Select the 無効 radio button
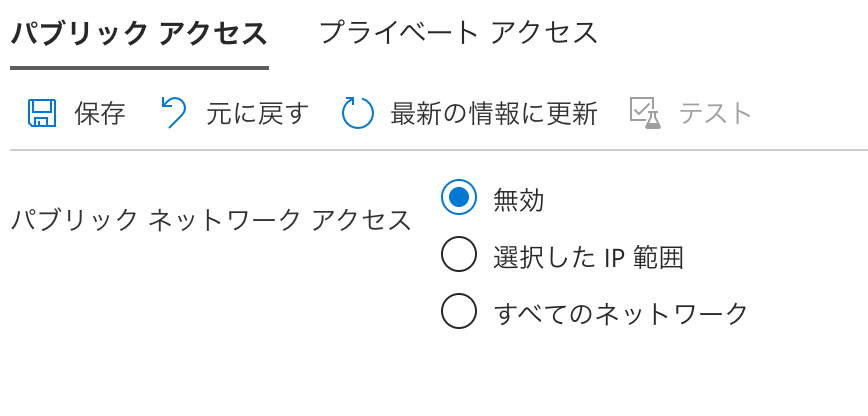This screenshot has height=416, width=868. point(459,198)
